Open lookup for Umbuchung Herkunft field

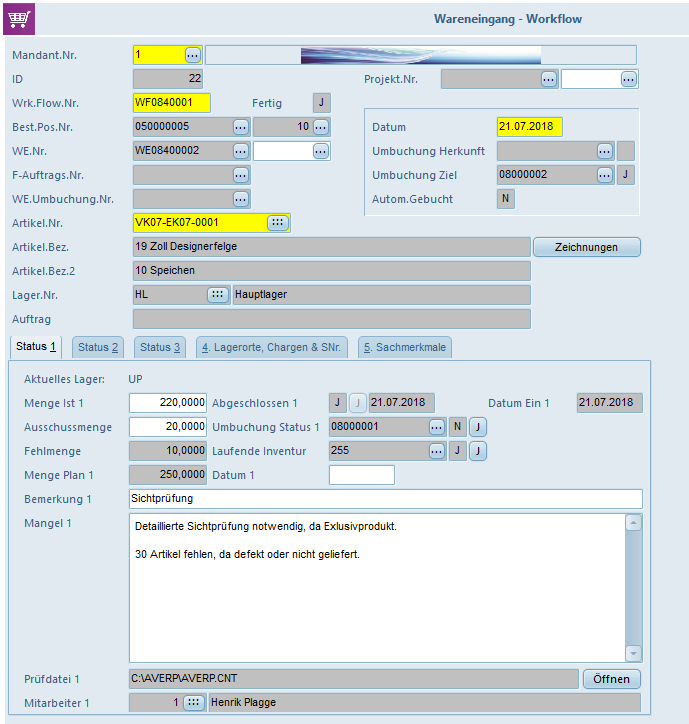point(605,151)
